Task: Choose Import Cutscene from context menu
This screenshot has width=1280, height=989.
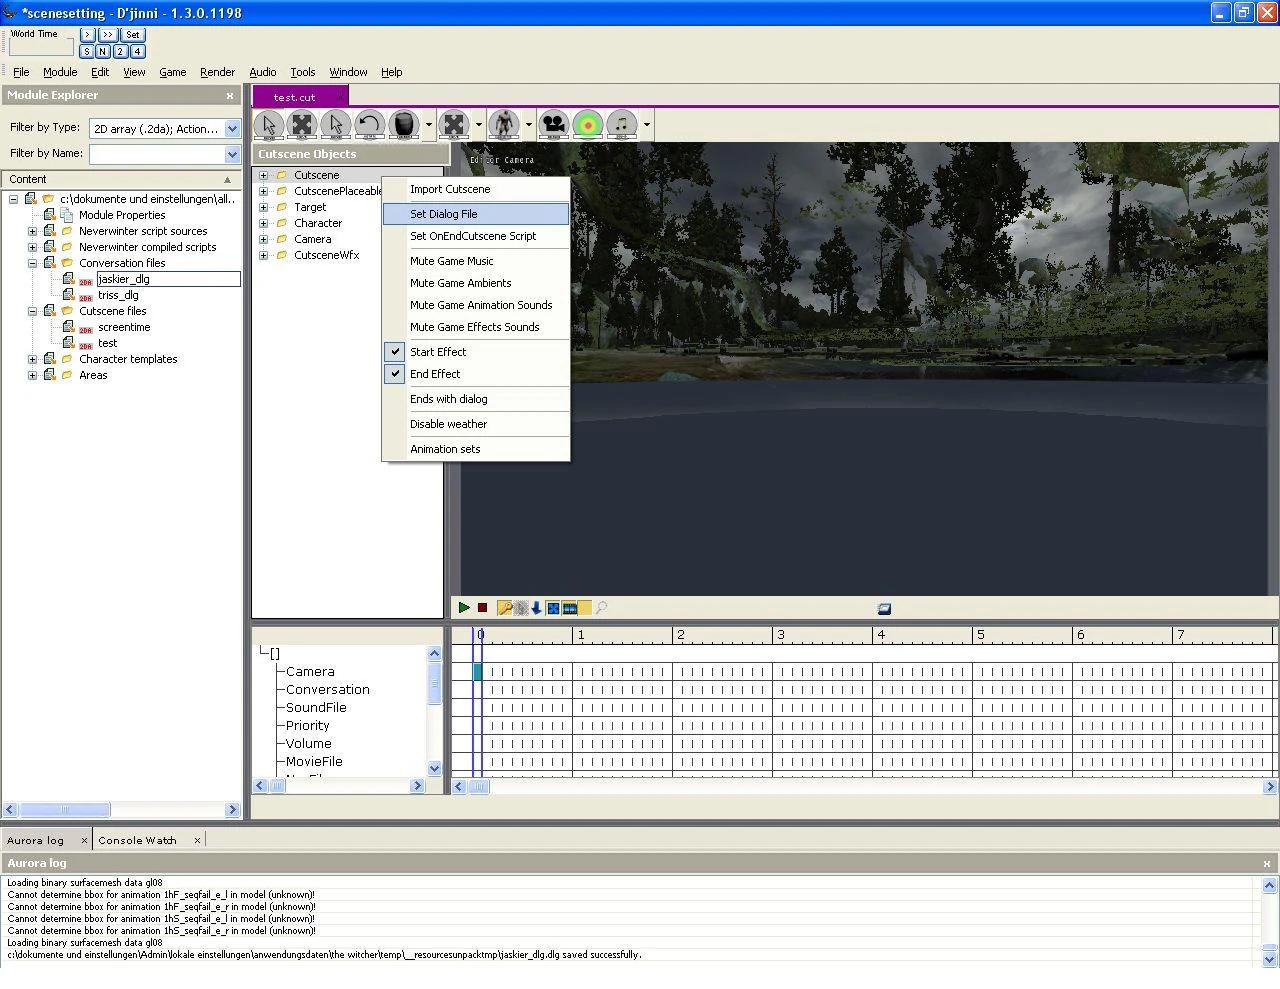Action: (x=476, y=189)
